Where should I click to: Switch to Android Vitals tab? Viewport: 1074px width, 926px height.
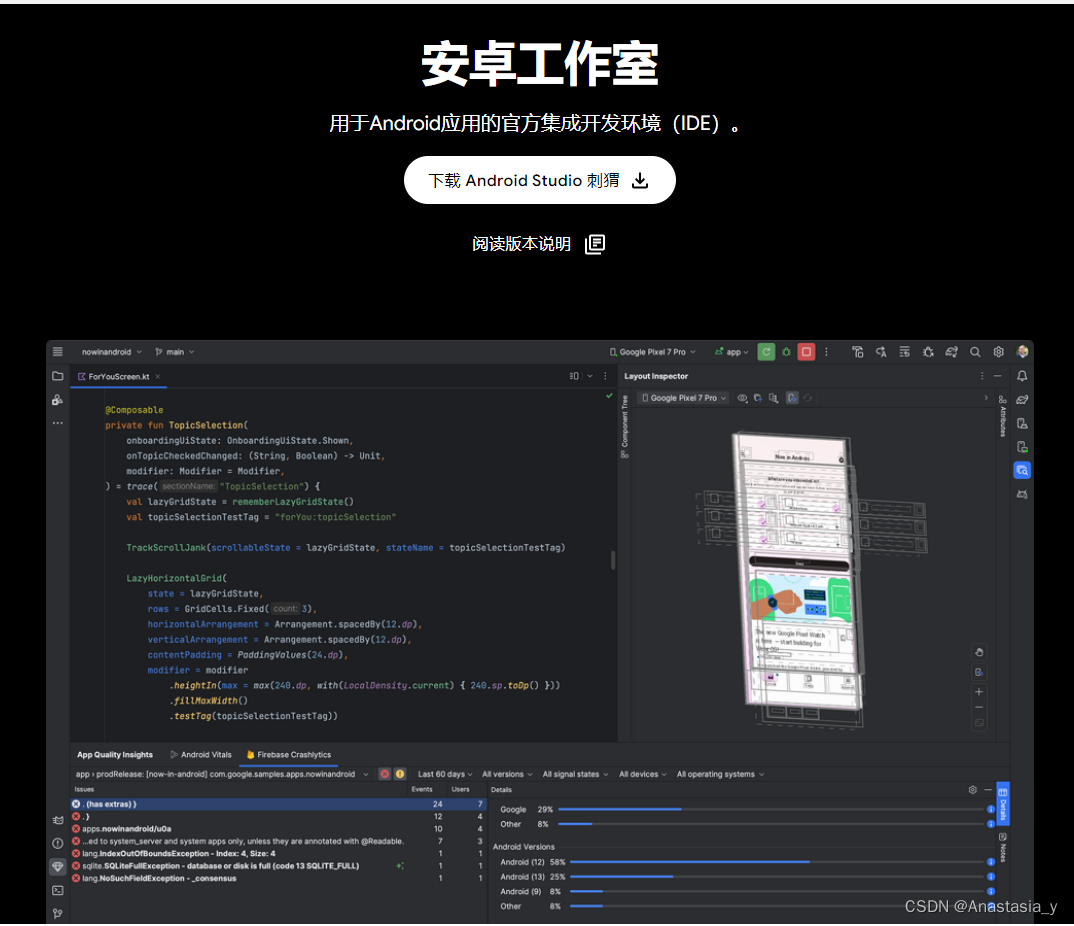[201, 755]
